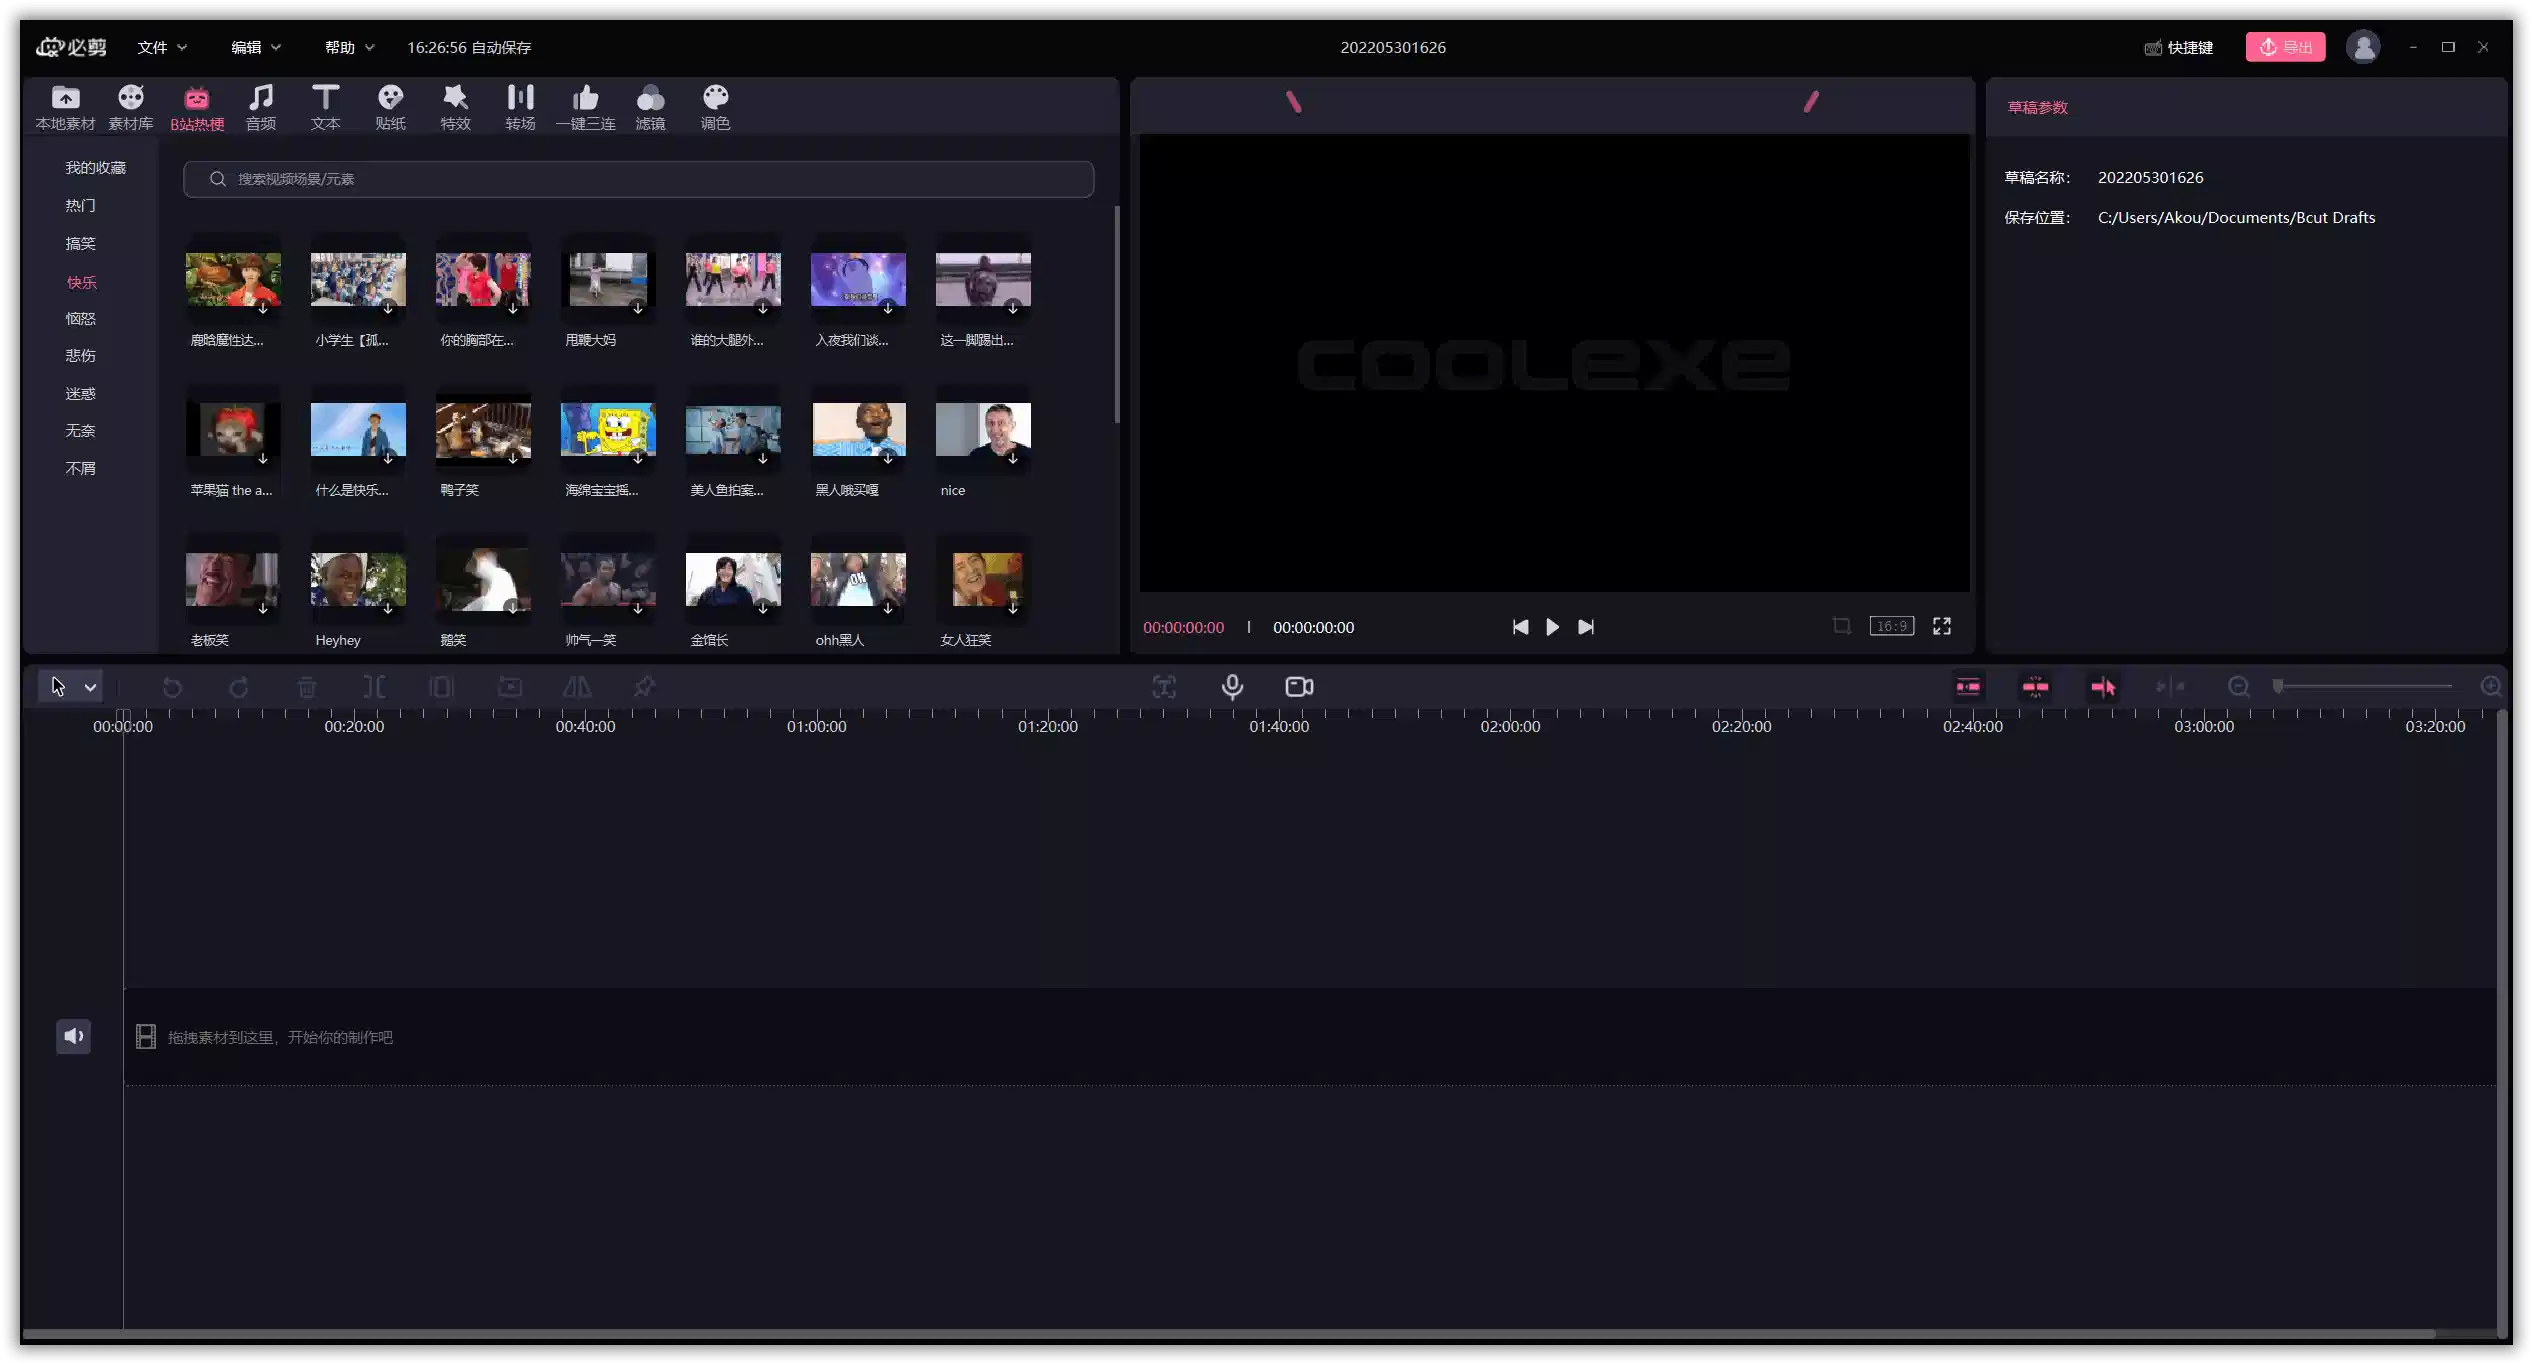Expand the 文件 menu dropdown
The image size is (2533, 1365).
pyautogui.click(x=162, y=47)
